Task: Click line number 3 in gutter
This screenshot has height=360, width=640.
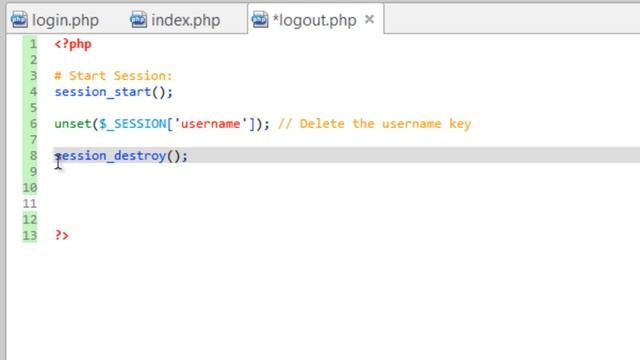Action: coord(33,76)
